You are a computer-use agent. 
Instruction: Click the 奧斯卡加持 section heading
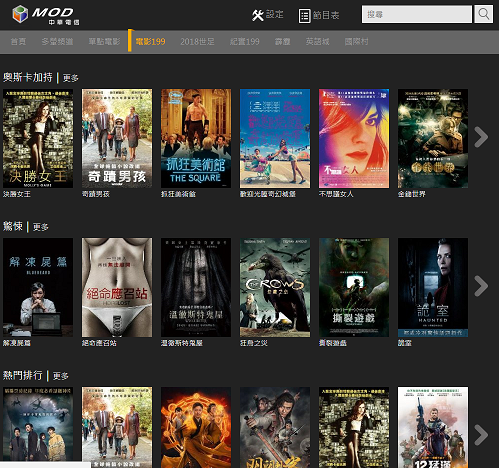point(28,77)
